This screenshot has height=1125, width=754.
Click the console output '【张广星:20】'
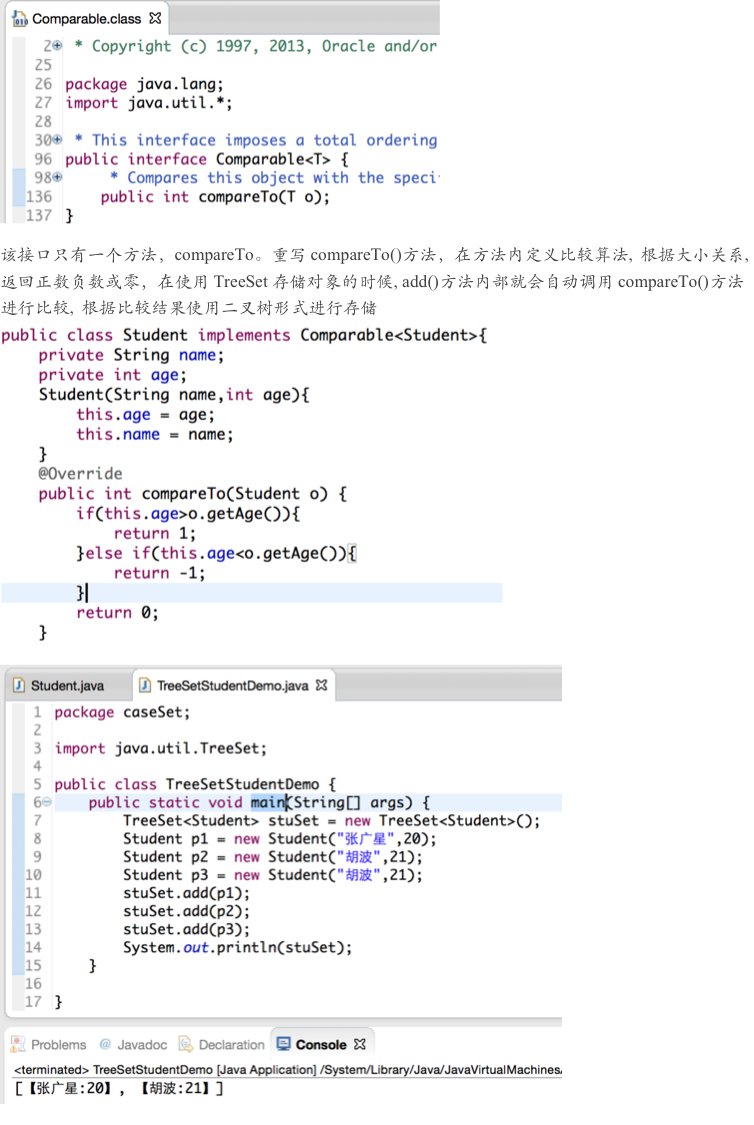pos(70,1088)
